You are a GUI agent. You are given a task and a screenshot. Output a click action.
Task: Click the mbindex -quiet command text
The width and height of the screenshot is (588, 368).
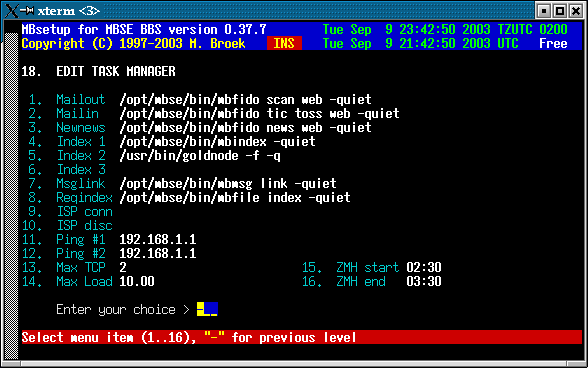point(218,141)
